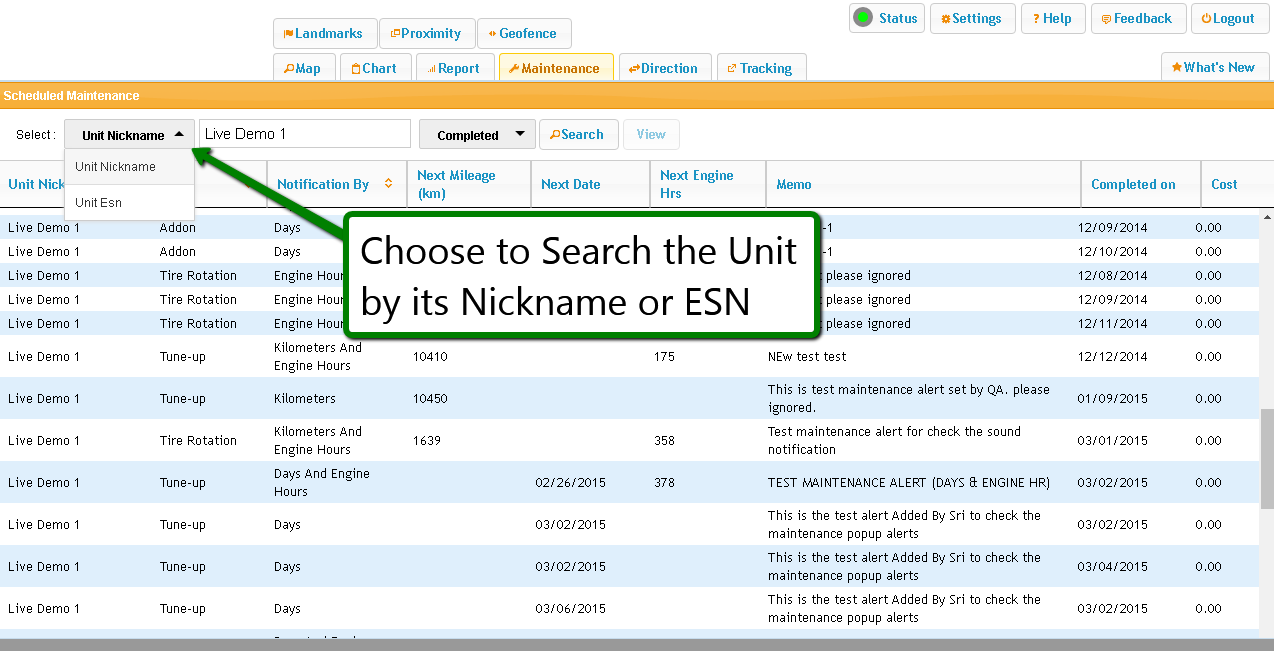This screenshot has height=651, width=1274.
Task: Open the Geofence tab
Action: point(523,33)
